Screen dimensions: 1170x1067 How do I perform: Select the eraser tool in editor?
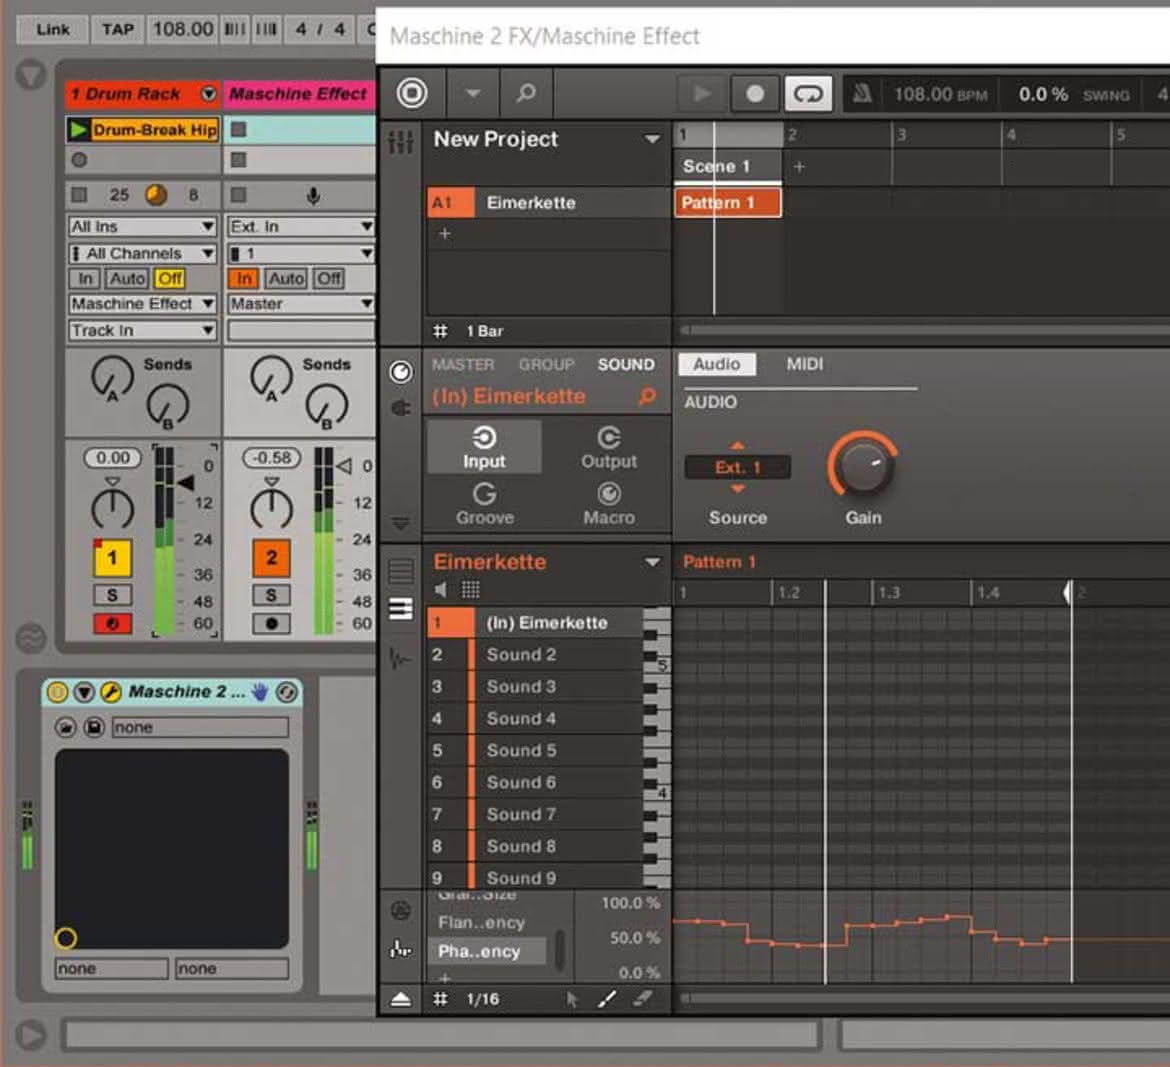(x=642, y=999)
